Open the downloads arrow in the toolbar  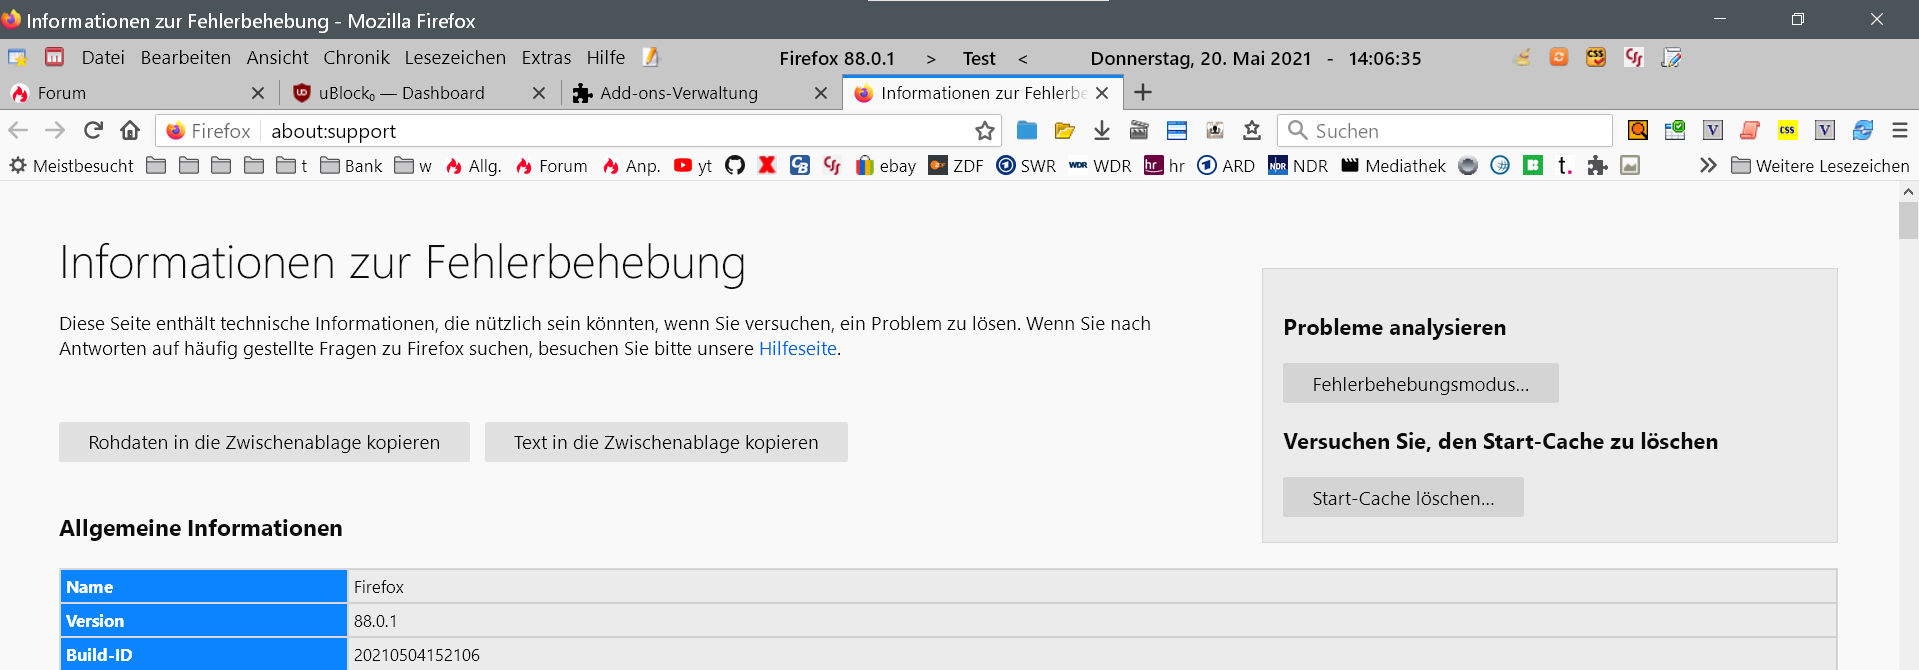pos(1101,130)
